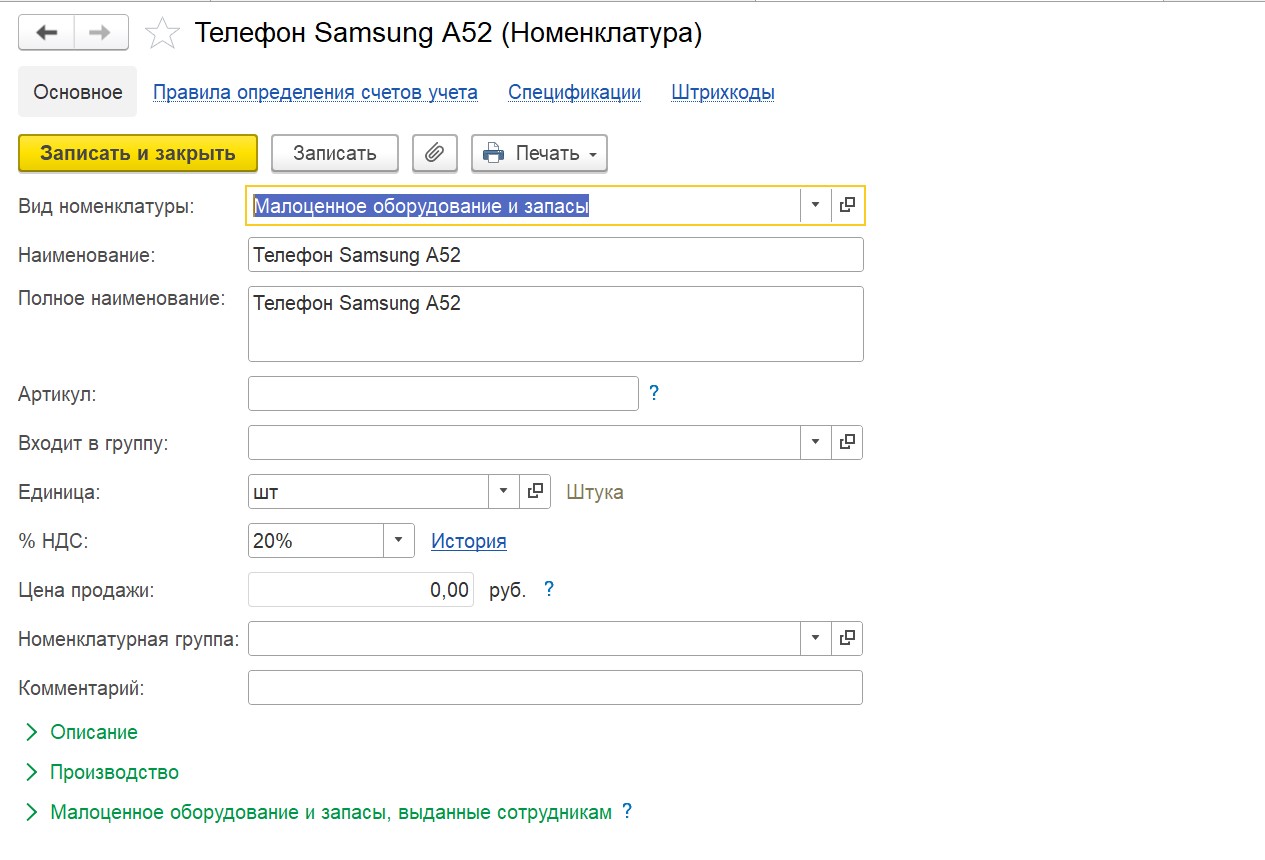Click the 'Телефон Samsung A52 (Номенклатура)' title

click(x=448, y=33)
